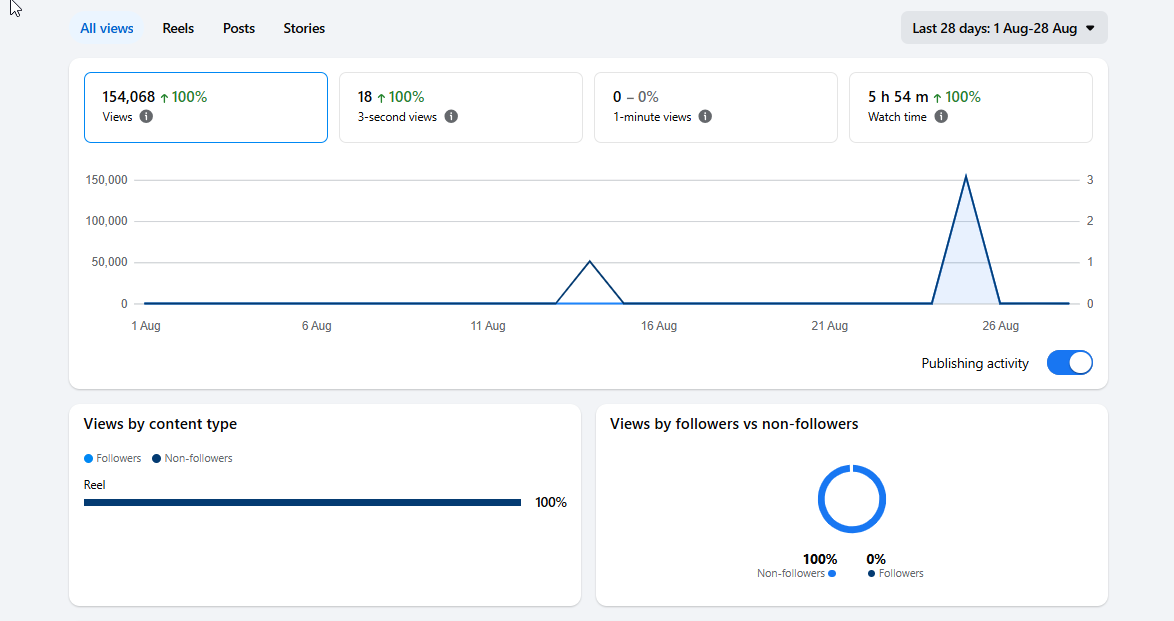This screenshot has width=1174, height=621.
Task: Click the tall chart peak near 26 Aug
Action: coord(966,178)
